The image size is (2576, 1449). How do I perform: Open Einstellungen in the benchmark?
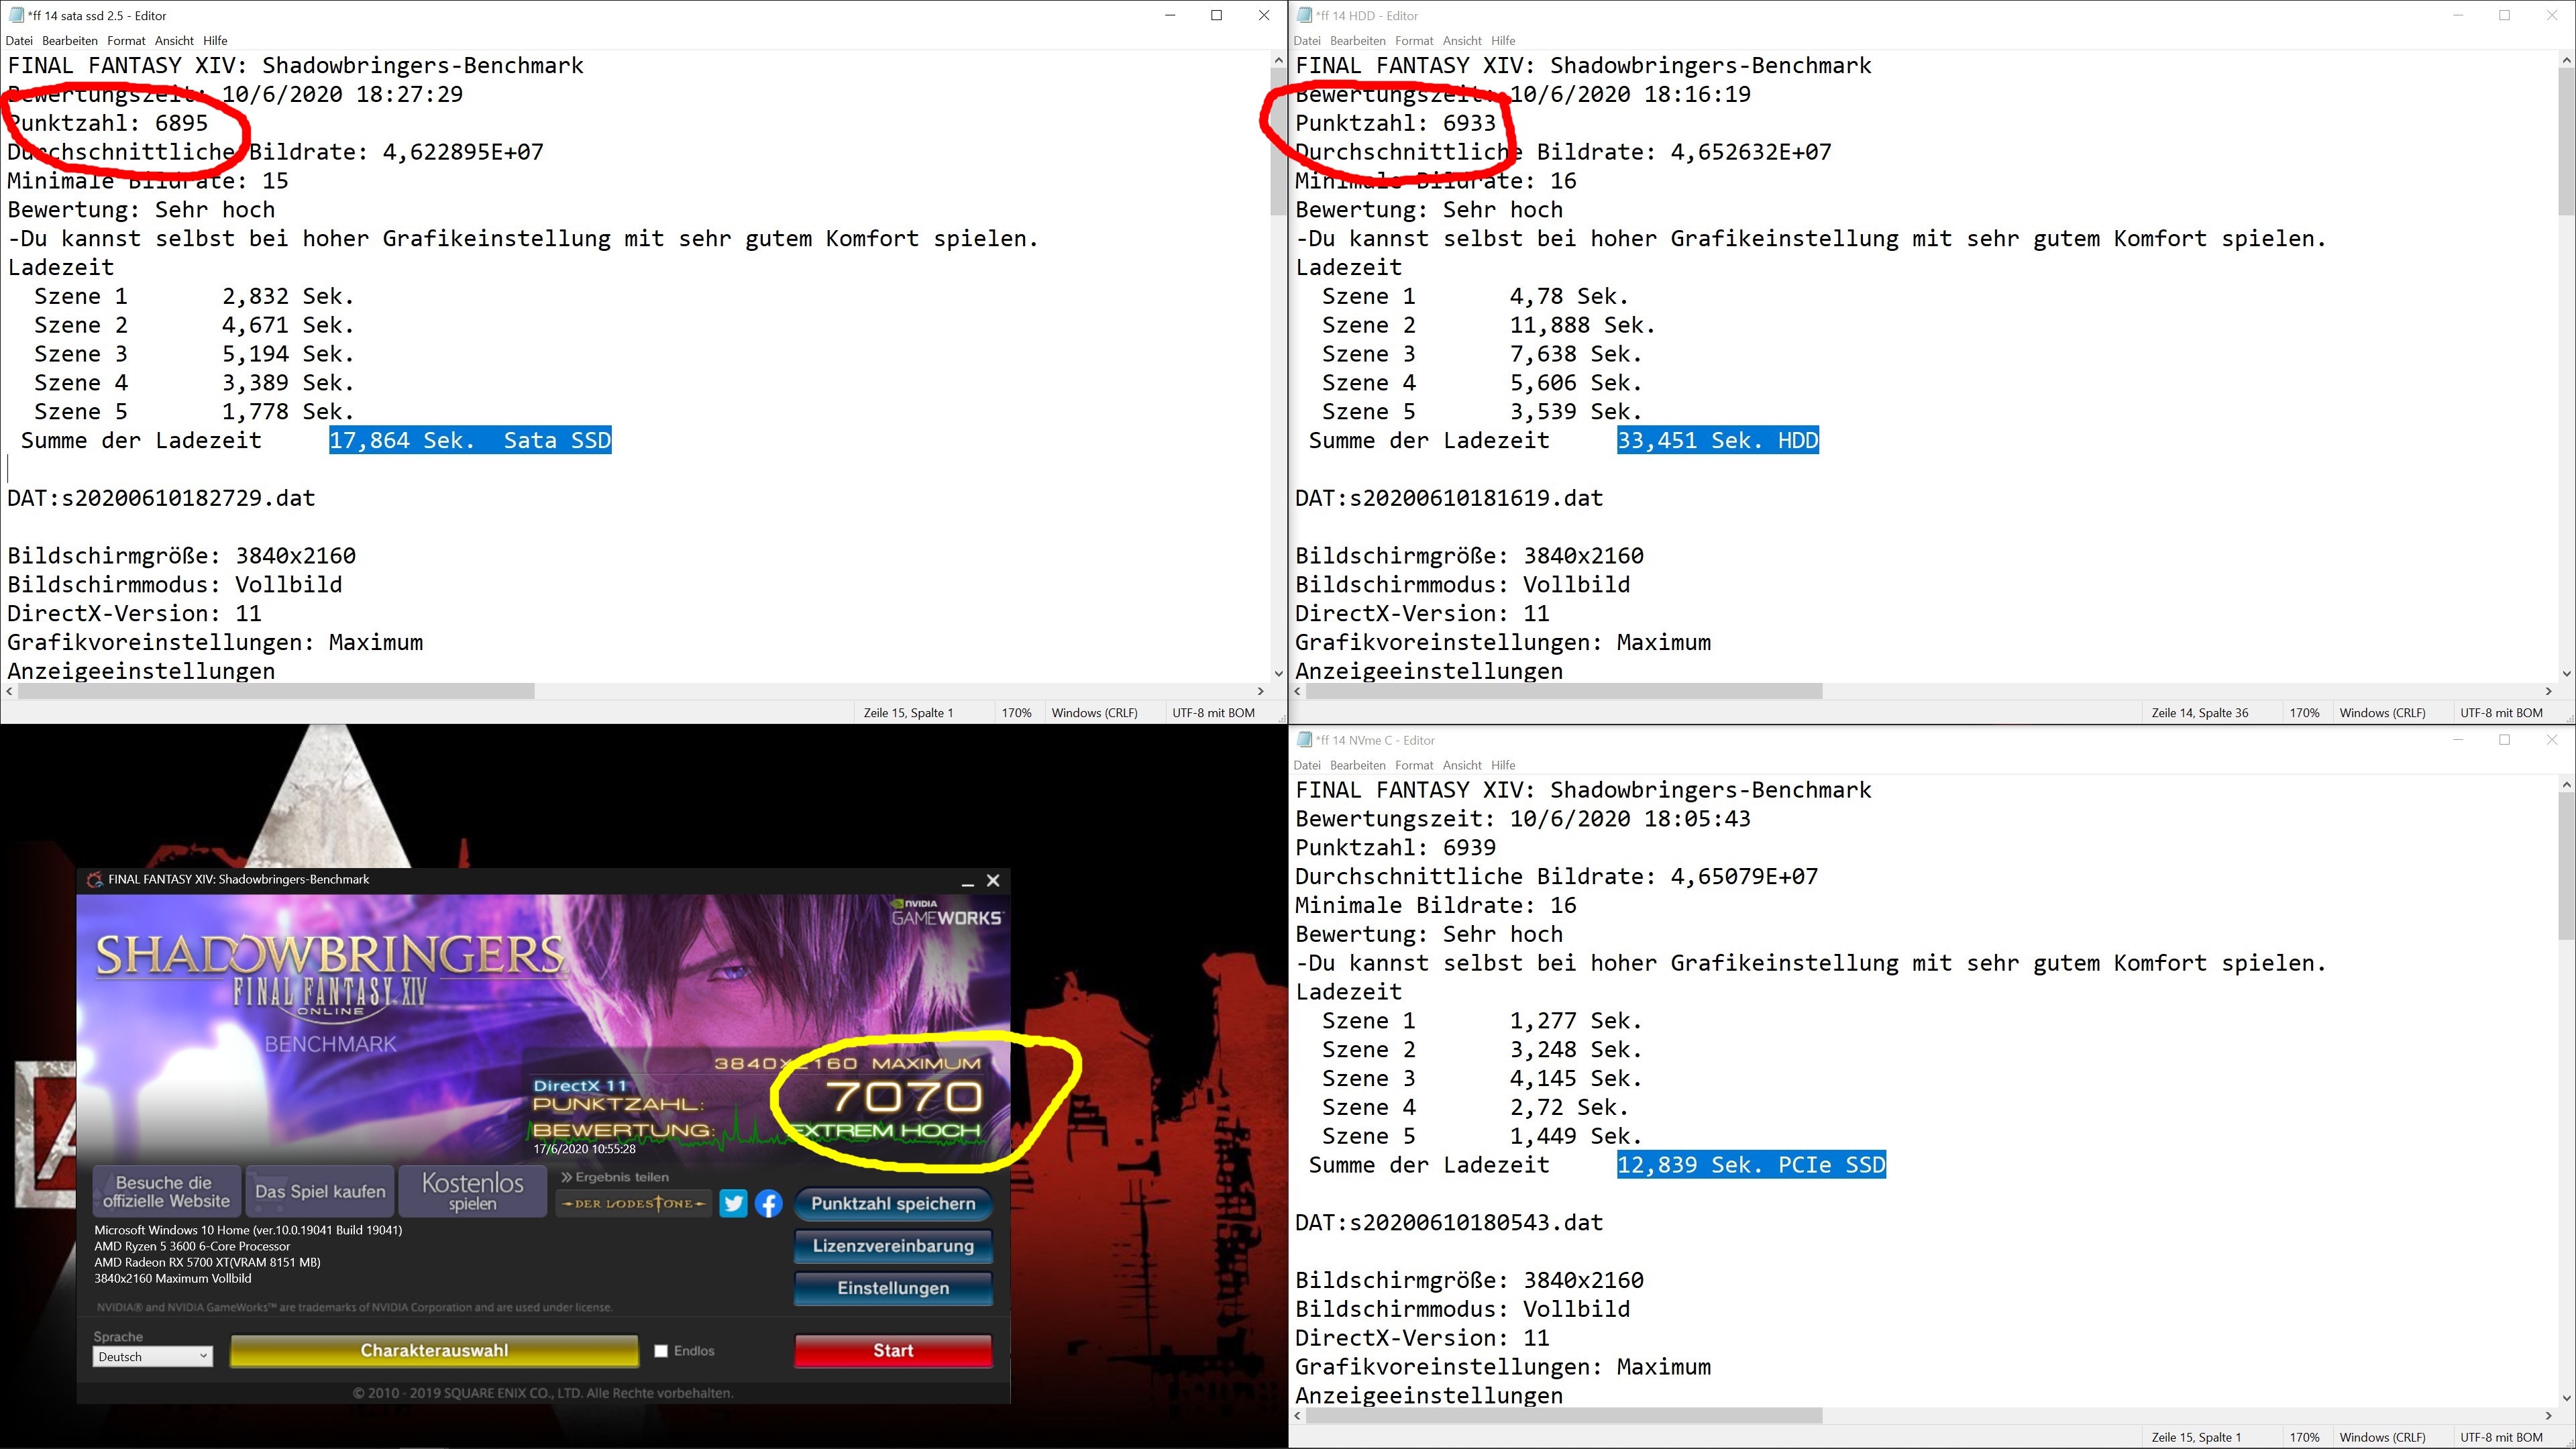[x=893, y=1288]
